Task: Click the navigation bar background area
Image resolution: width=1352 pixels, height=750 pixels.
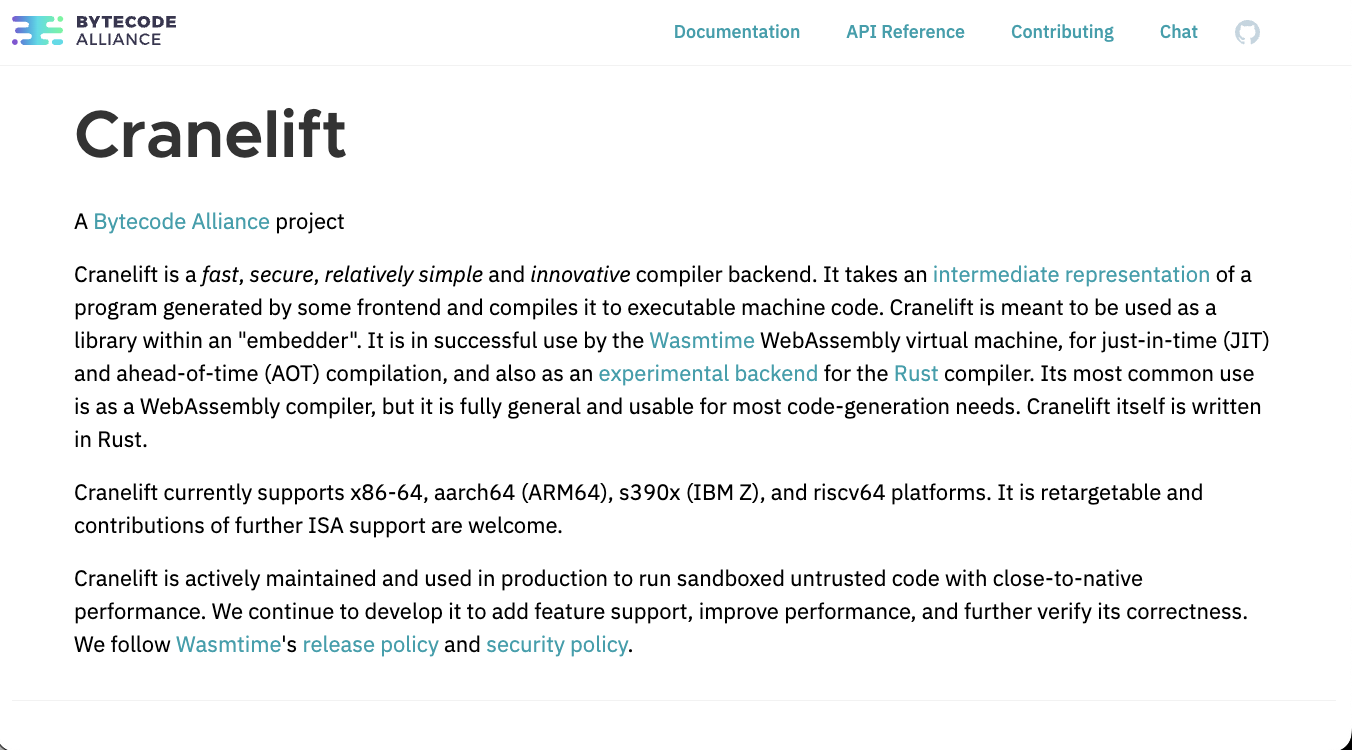Action: click(450, 31)
